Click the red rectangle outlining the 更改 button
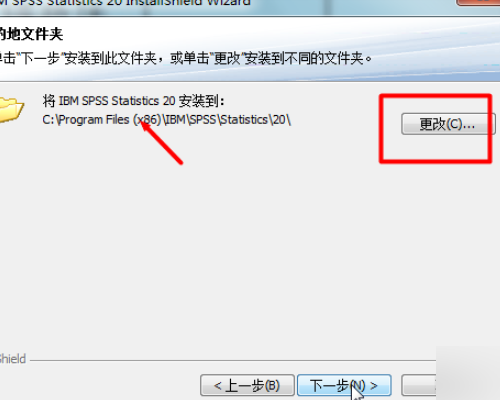 (435, 129)
